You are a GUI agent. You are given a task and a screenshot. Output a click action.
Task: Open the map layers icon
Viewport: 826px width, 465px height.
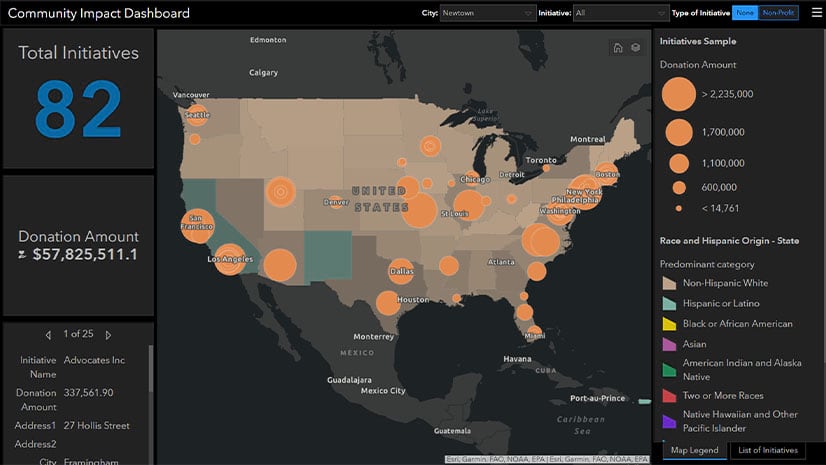coord(636,47)
